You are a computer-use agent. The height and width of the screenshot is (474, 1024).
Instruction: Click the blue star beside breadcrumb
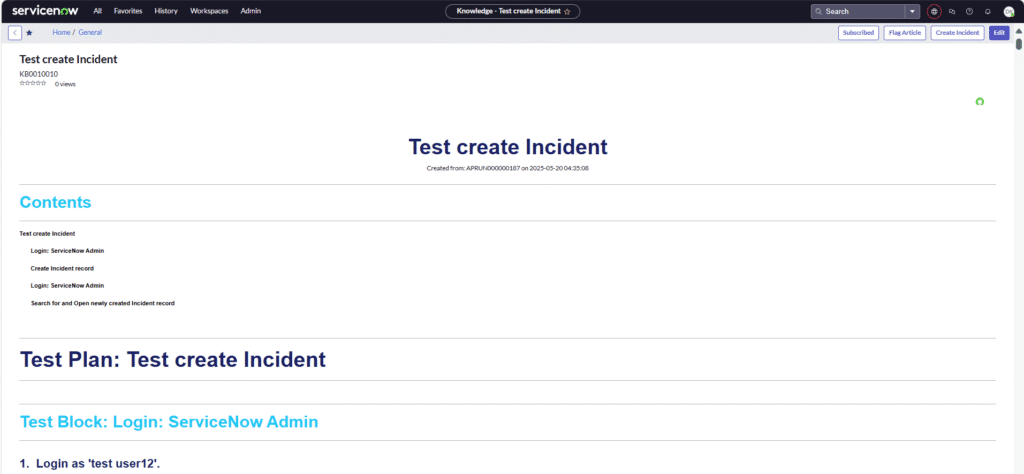[29, 33]
